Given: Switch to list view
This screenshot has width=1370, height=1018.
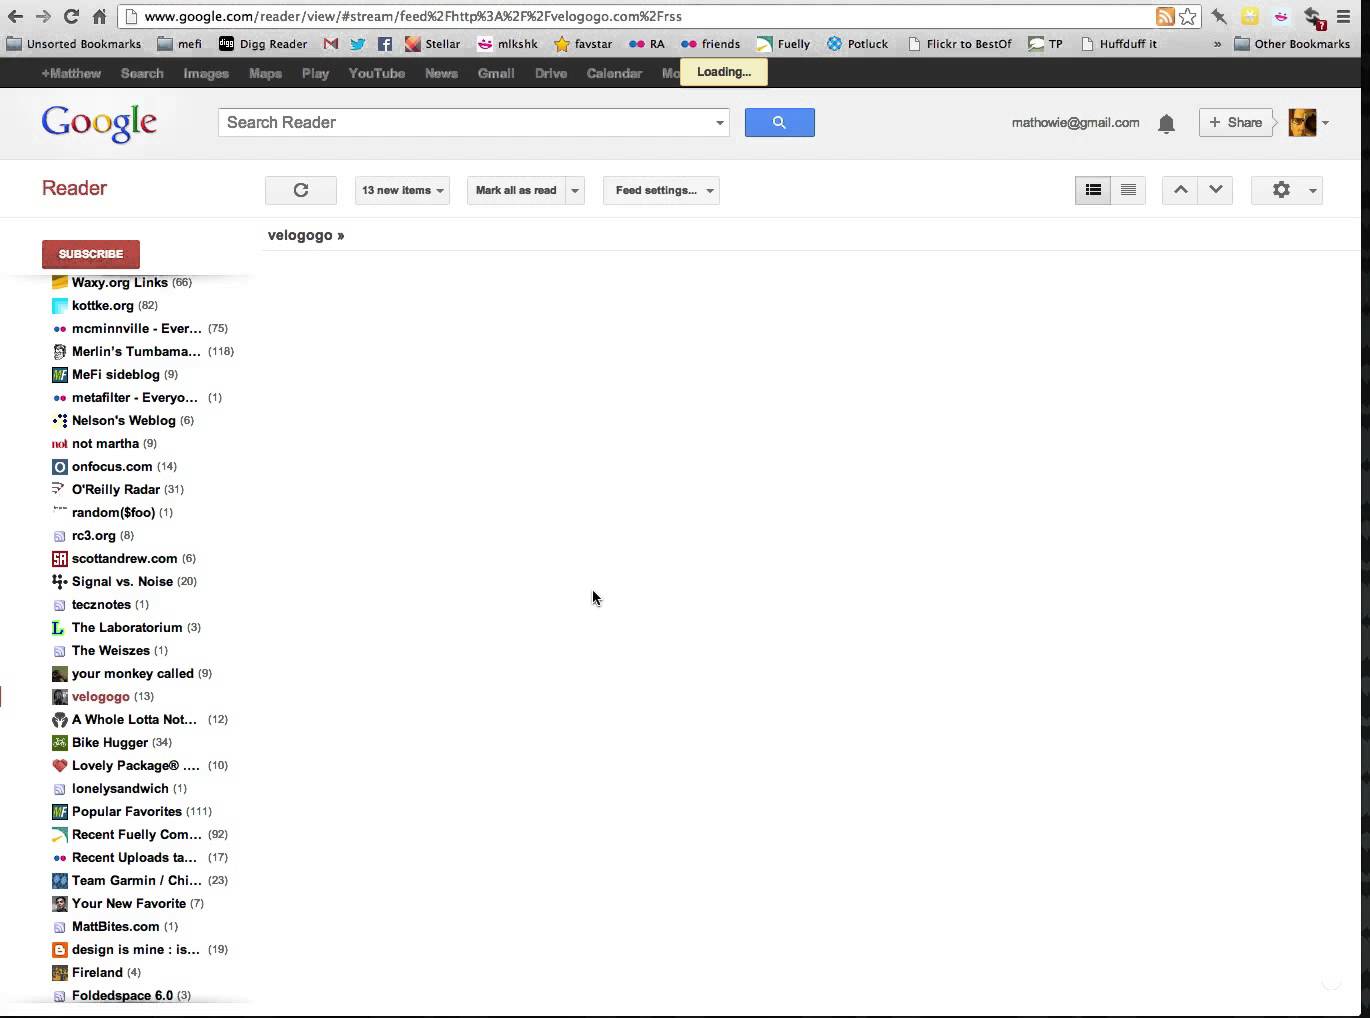Looking at the screenshot, I should point(1129,190).
